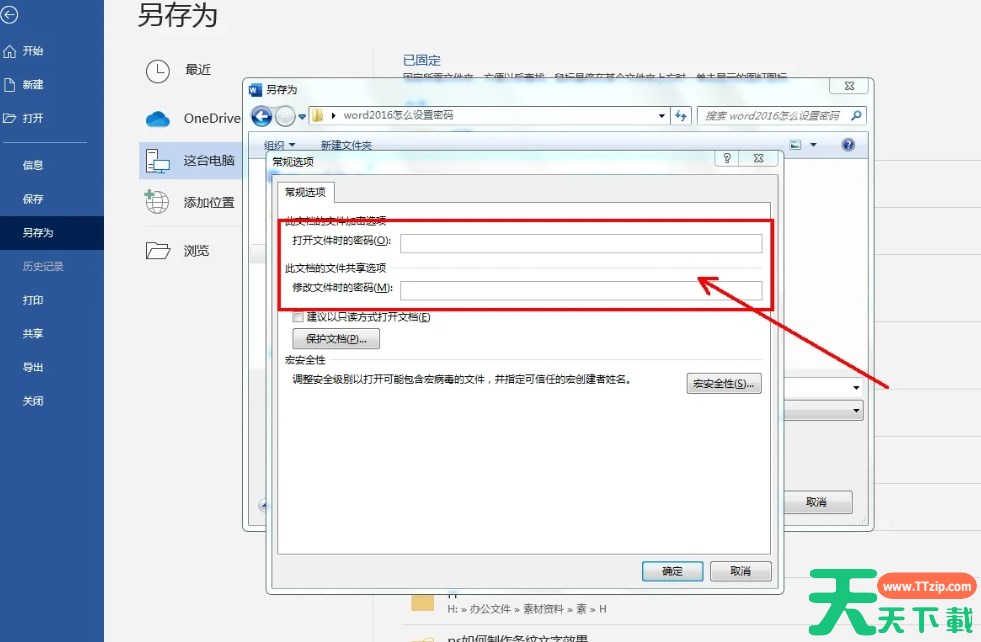
Task: Click the blue Back button in Save As dialog
Action: click(262, 116)
